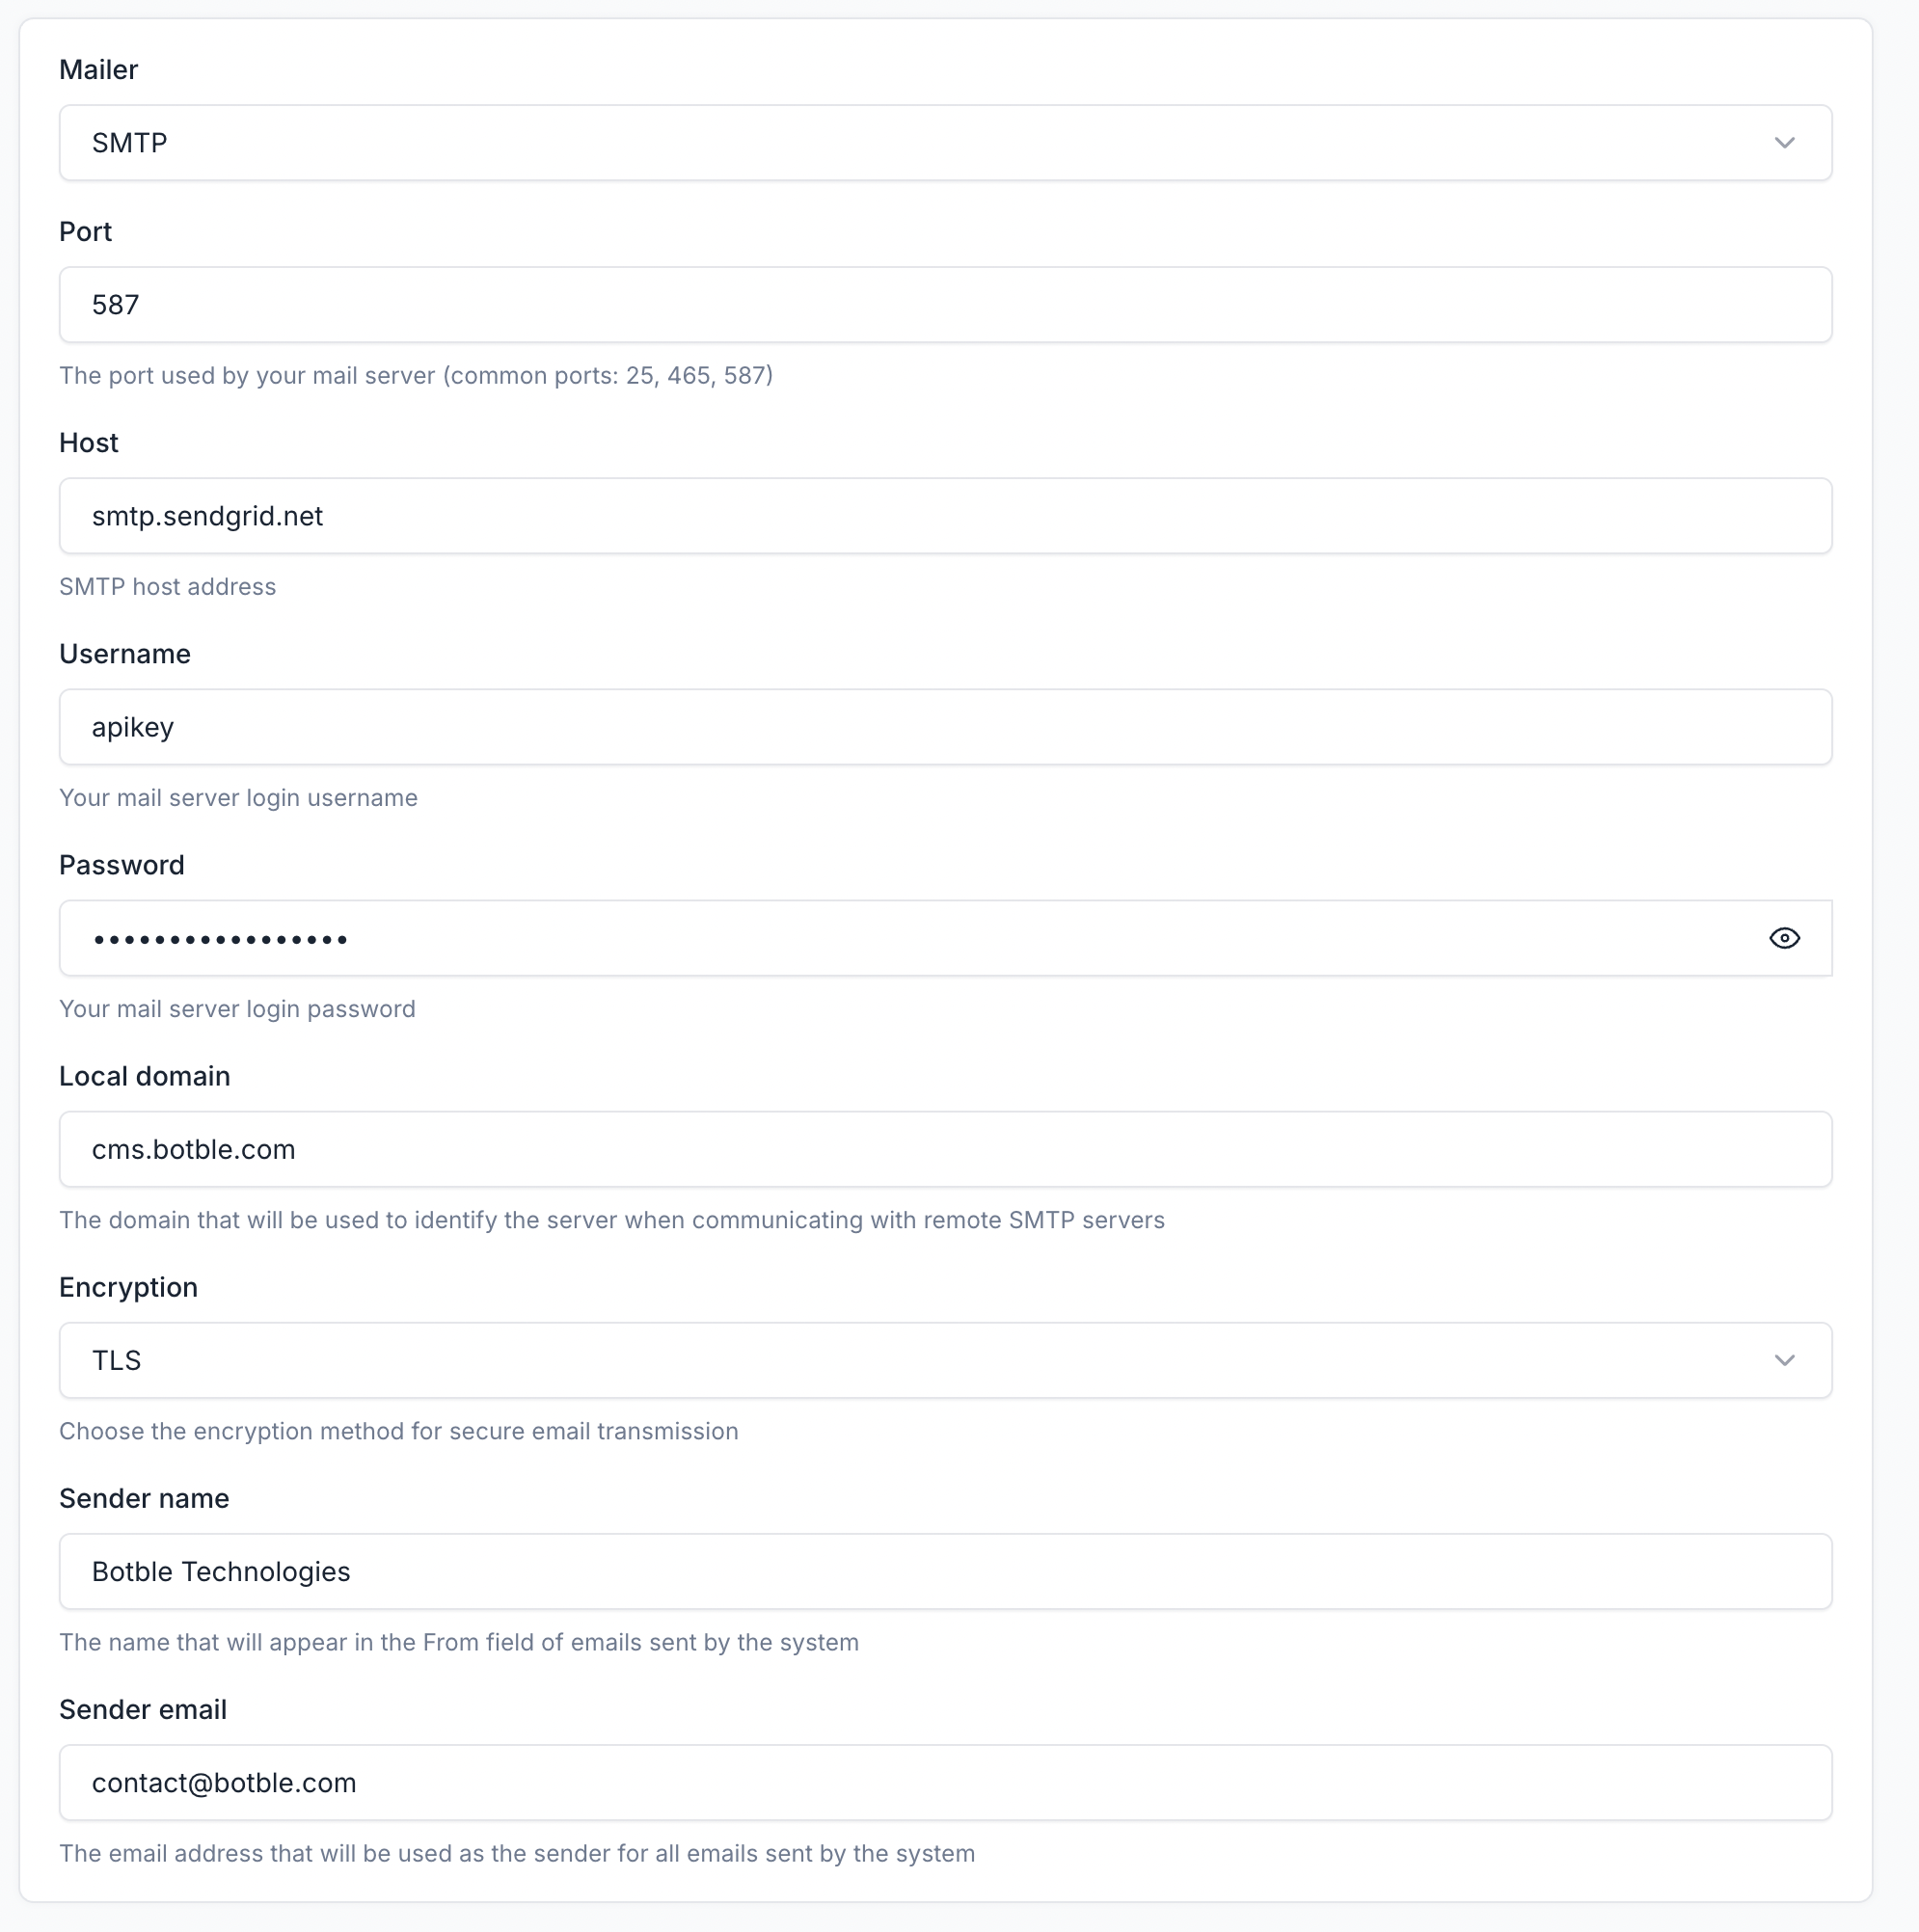
Task: Choose a different mailer from the SMTP selector
Action: tap(946, 142)
